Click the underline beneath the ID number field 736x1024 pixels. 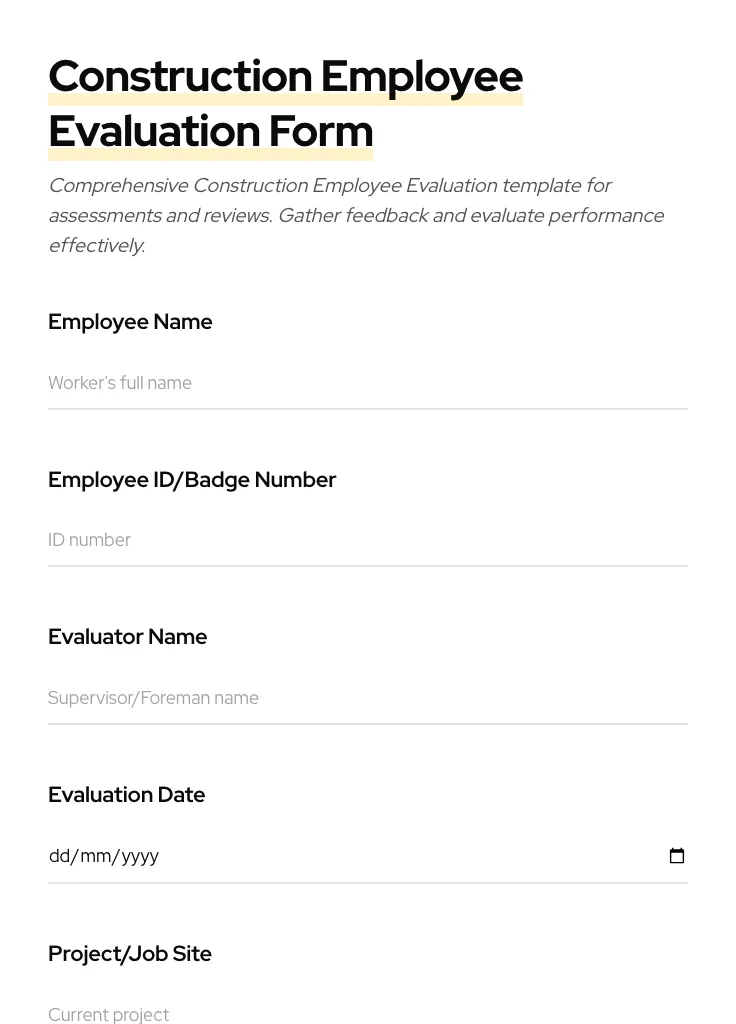(367, 567)
